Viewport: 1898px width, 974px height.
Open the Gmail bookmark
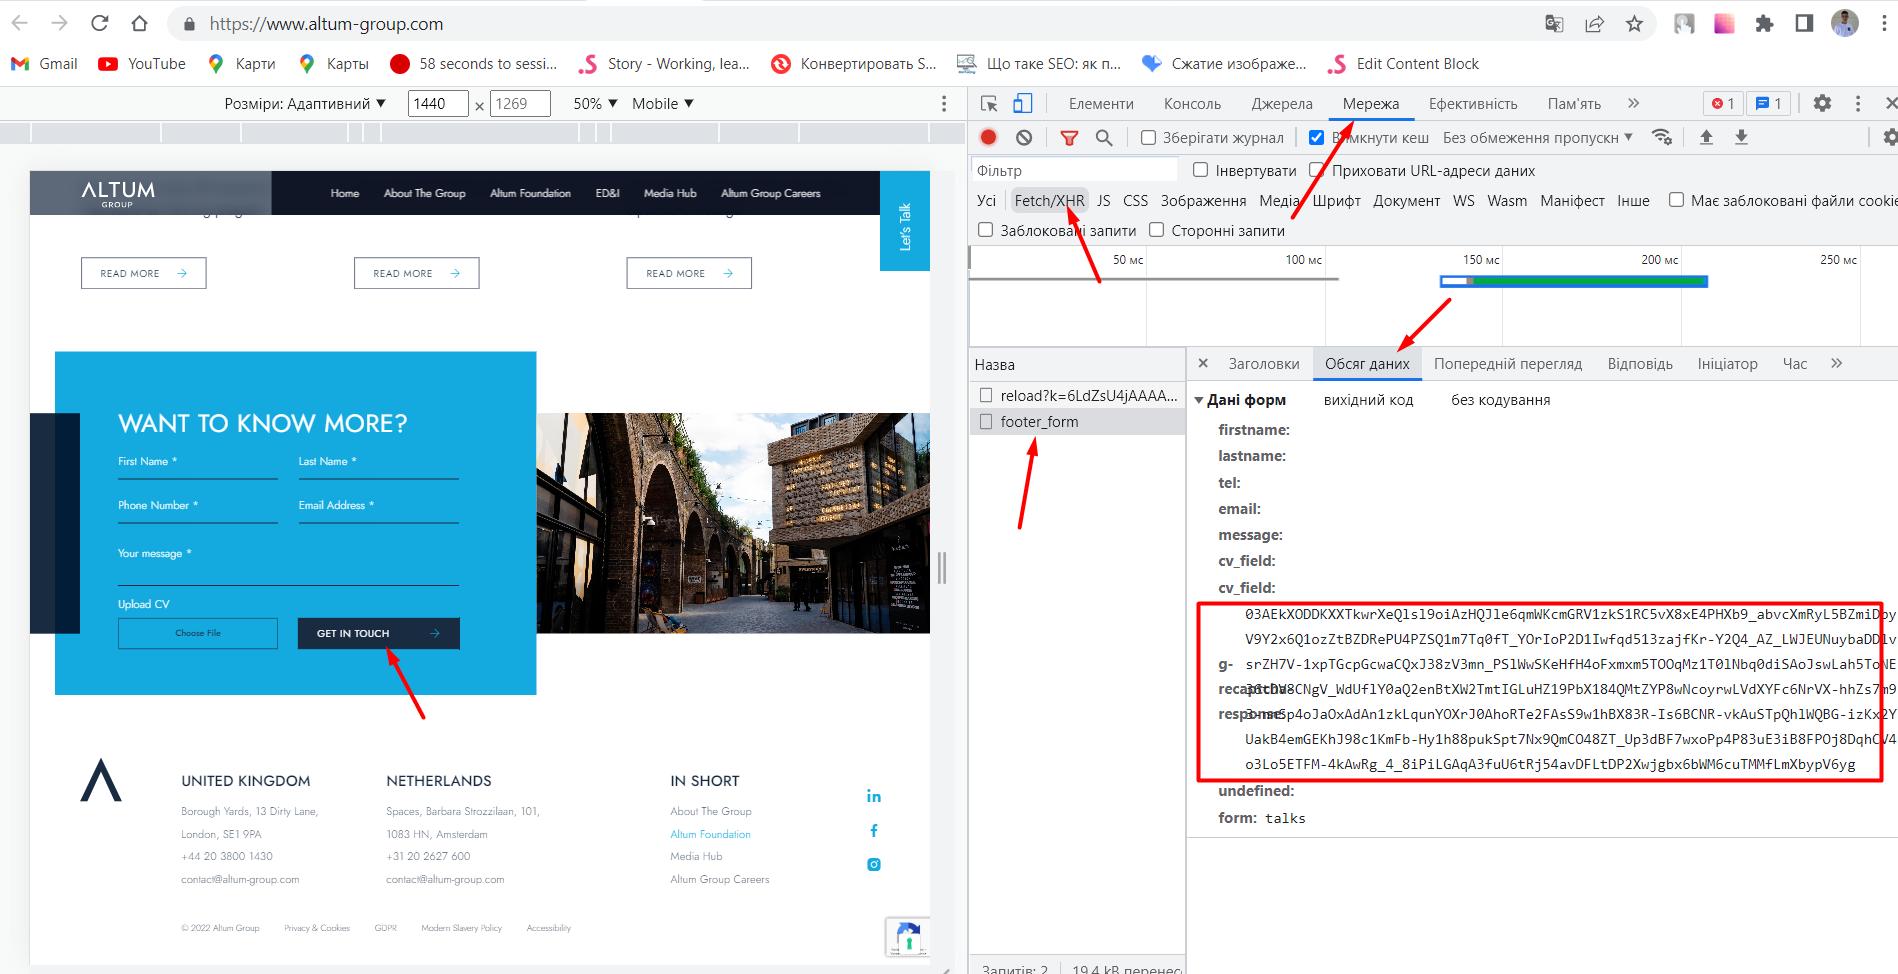coord(44,63)
